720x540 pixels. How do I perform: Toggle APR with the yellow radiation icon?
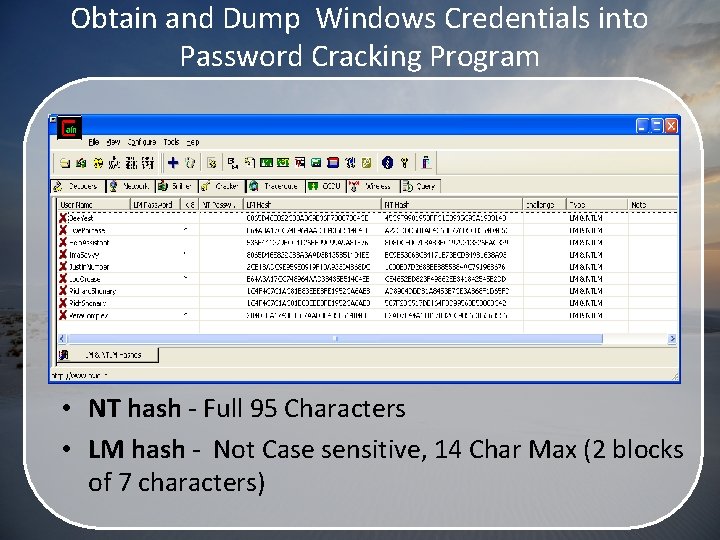coord(98,163)
